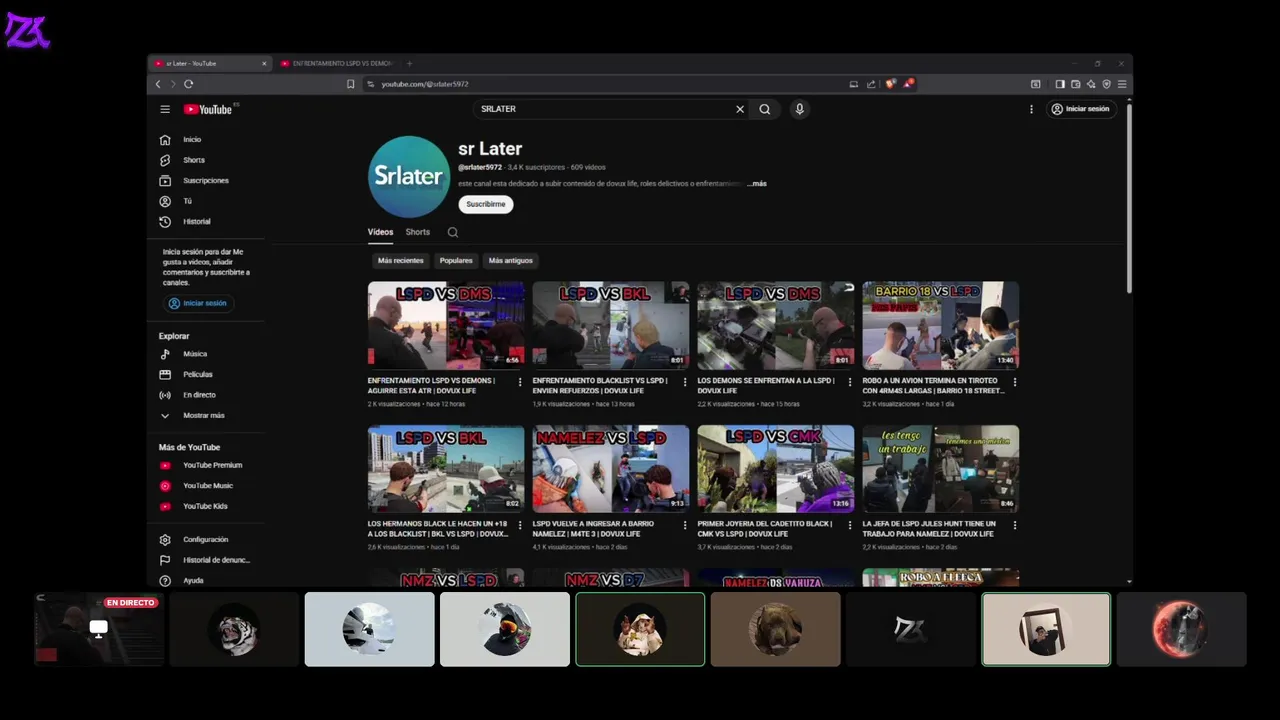Expand channel description with ...más
This screenshot has height=720, width=1280.
757,184
